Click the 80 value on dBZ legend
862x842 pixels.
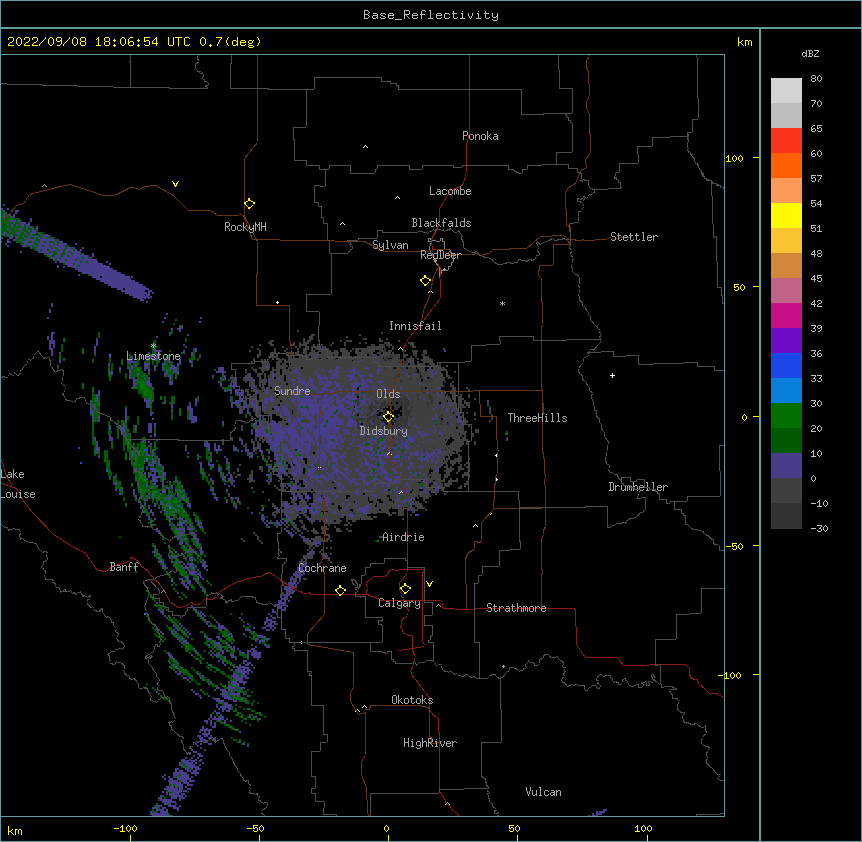816,78
